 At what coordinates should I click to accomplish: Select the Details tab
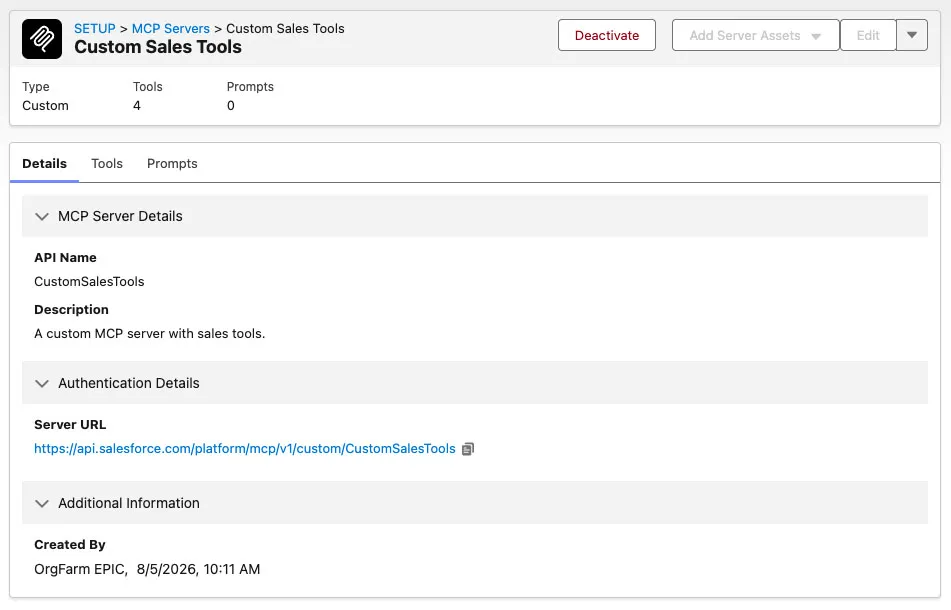44,164
